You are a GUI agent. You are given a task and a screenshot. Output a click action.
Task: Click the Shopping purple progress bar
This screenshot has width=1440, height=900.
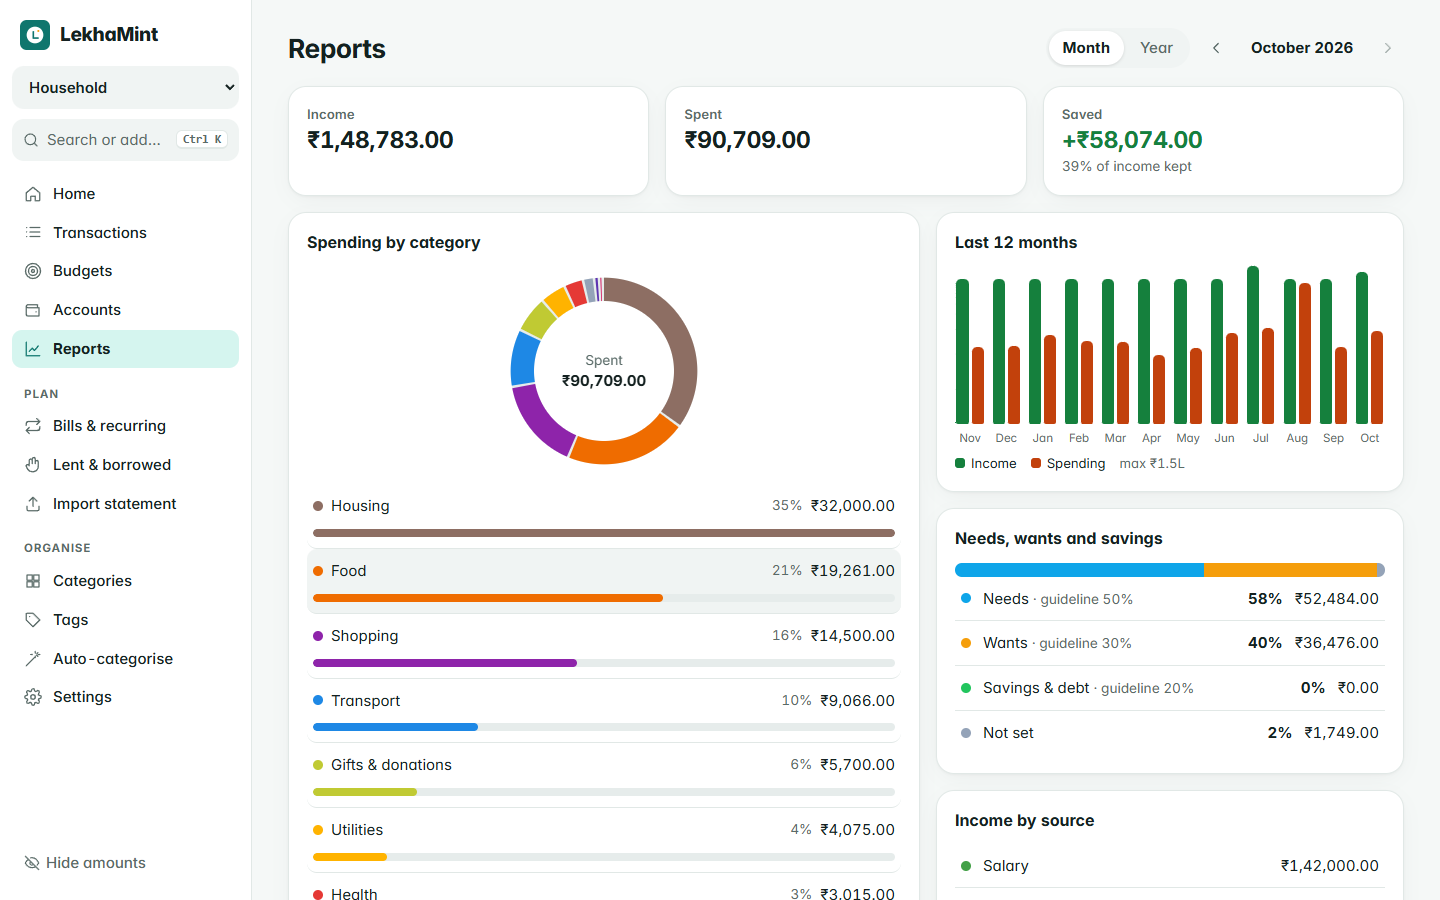point(445,663)
